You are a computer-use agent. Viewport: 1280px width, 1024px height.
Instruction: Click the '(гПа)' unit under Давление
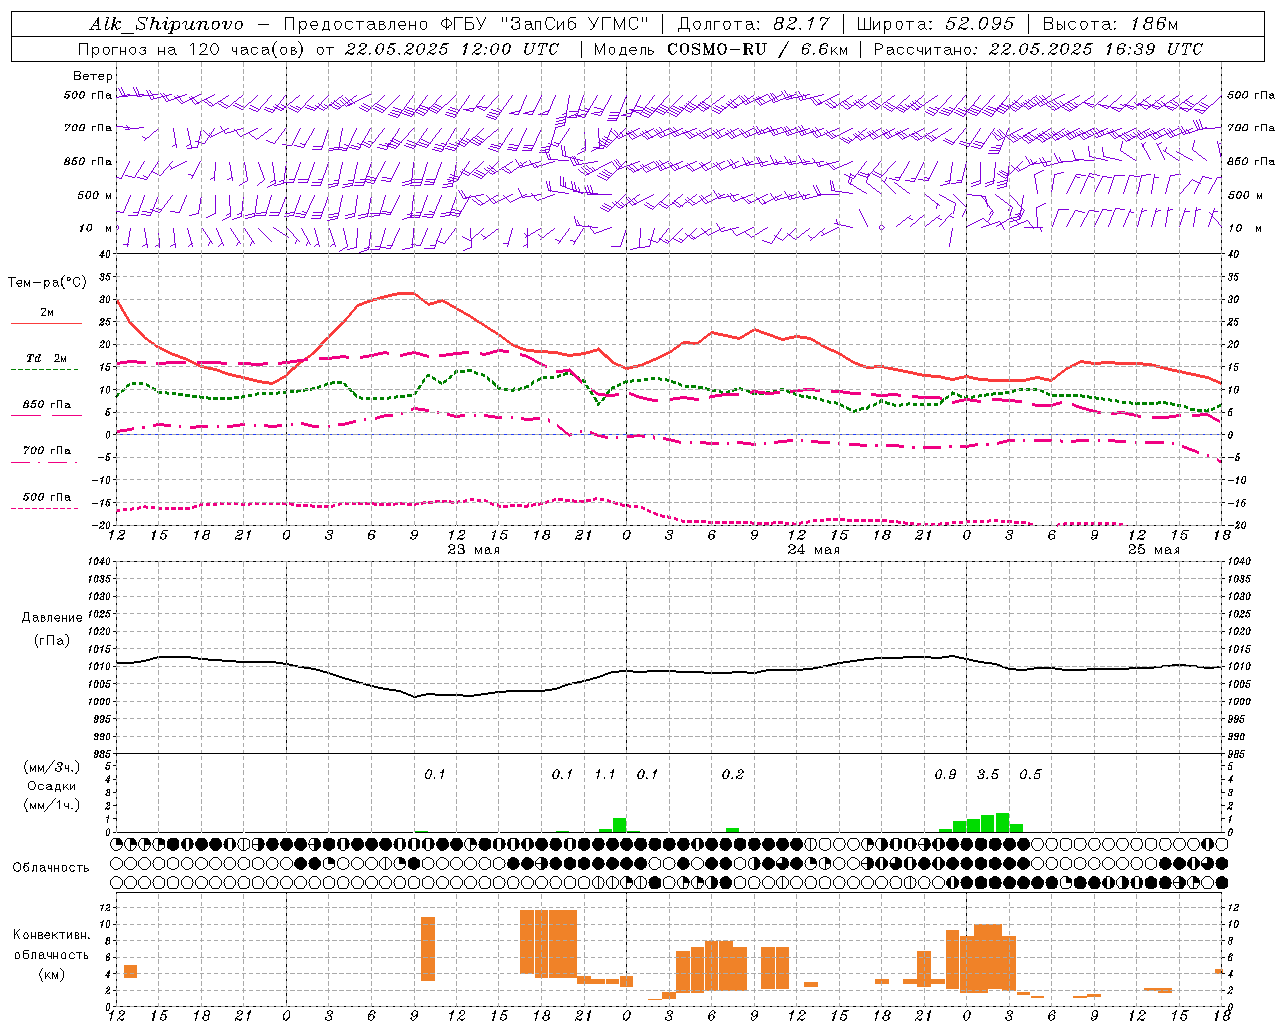52,640
